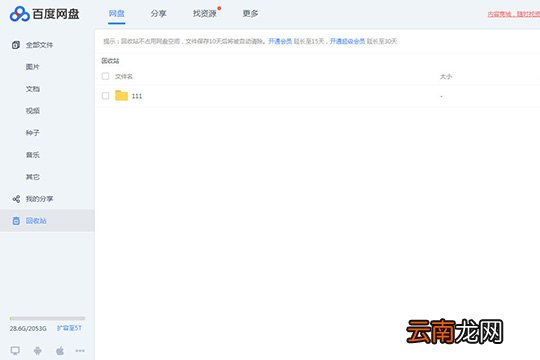
Task: Open the 种子 category
Action: pyautogui.click(x=33, y=133)
